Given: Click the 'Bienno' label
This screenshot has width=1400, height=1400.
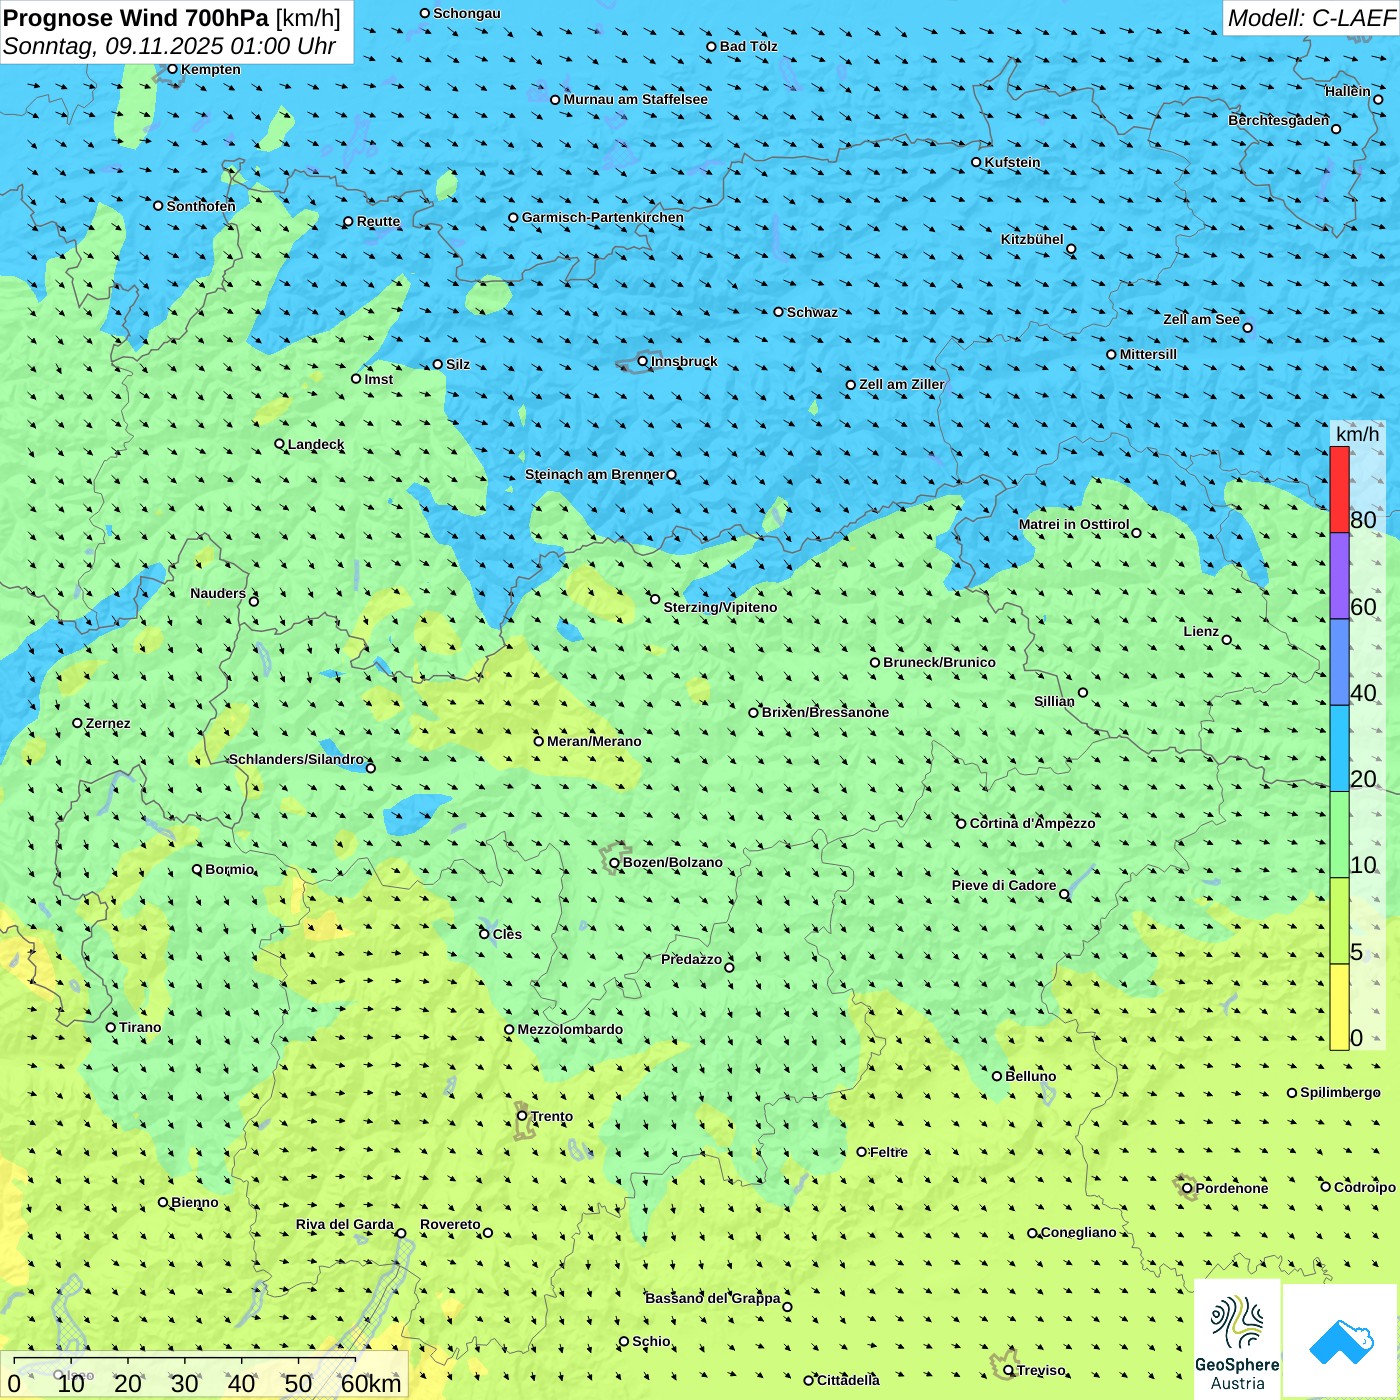Looking at the screenshot, I should click(194, 1202).
